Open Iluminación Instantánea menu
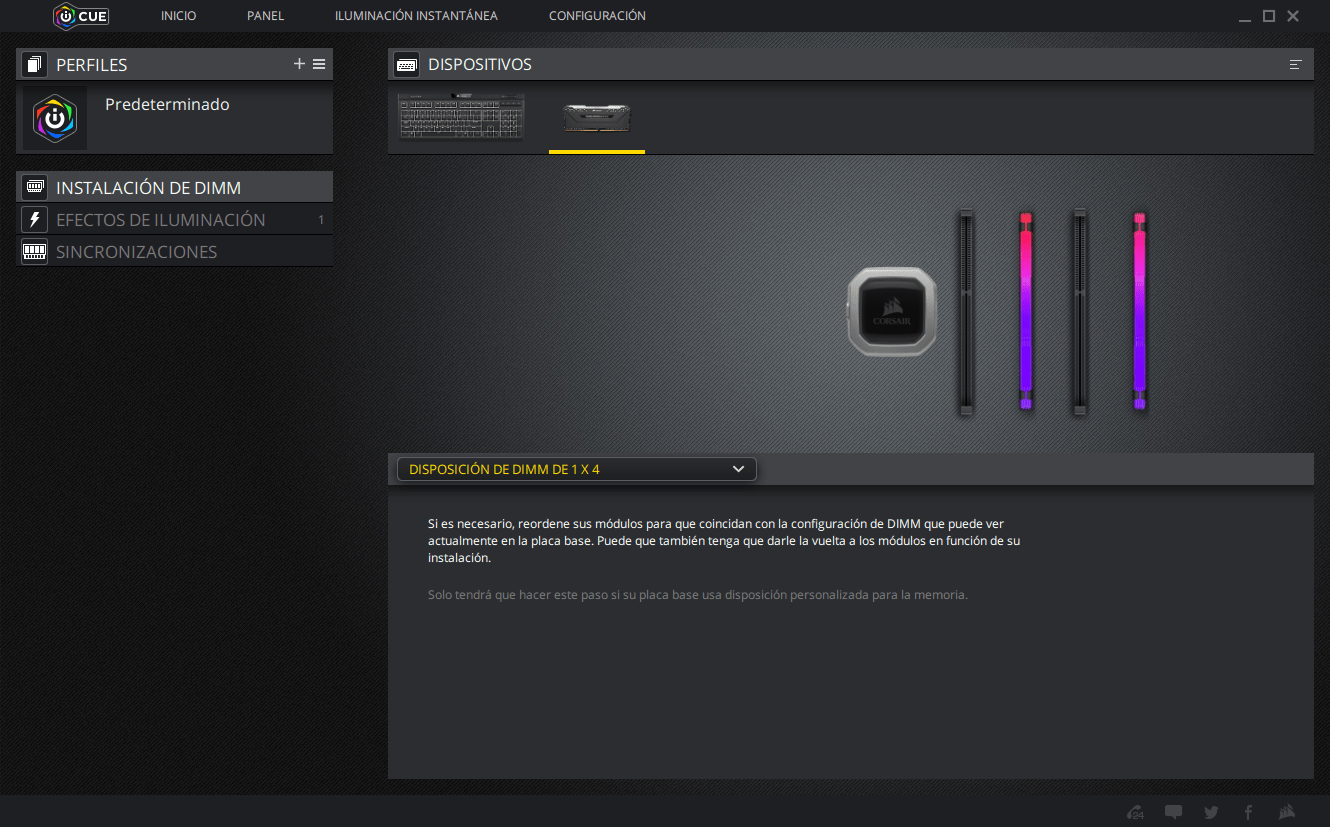Viewport: 1330px width, 827px height. point(416,16)
